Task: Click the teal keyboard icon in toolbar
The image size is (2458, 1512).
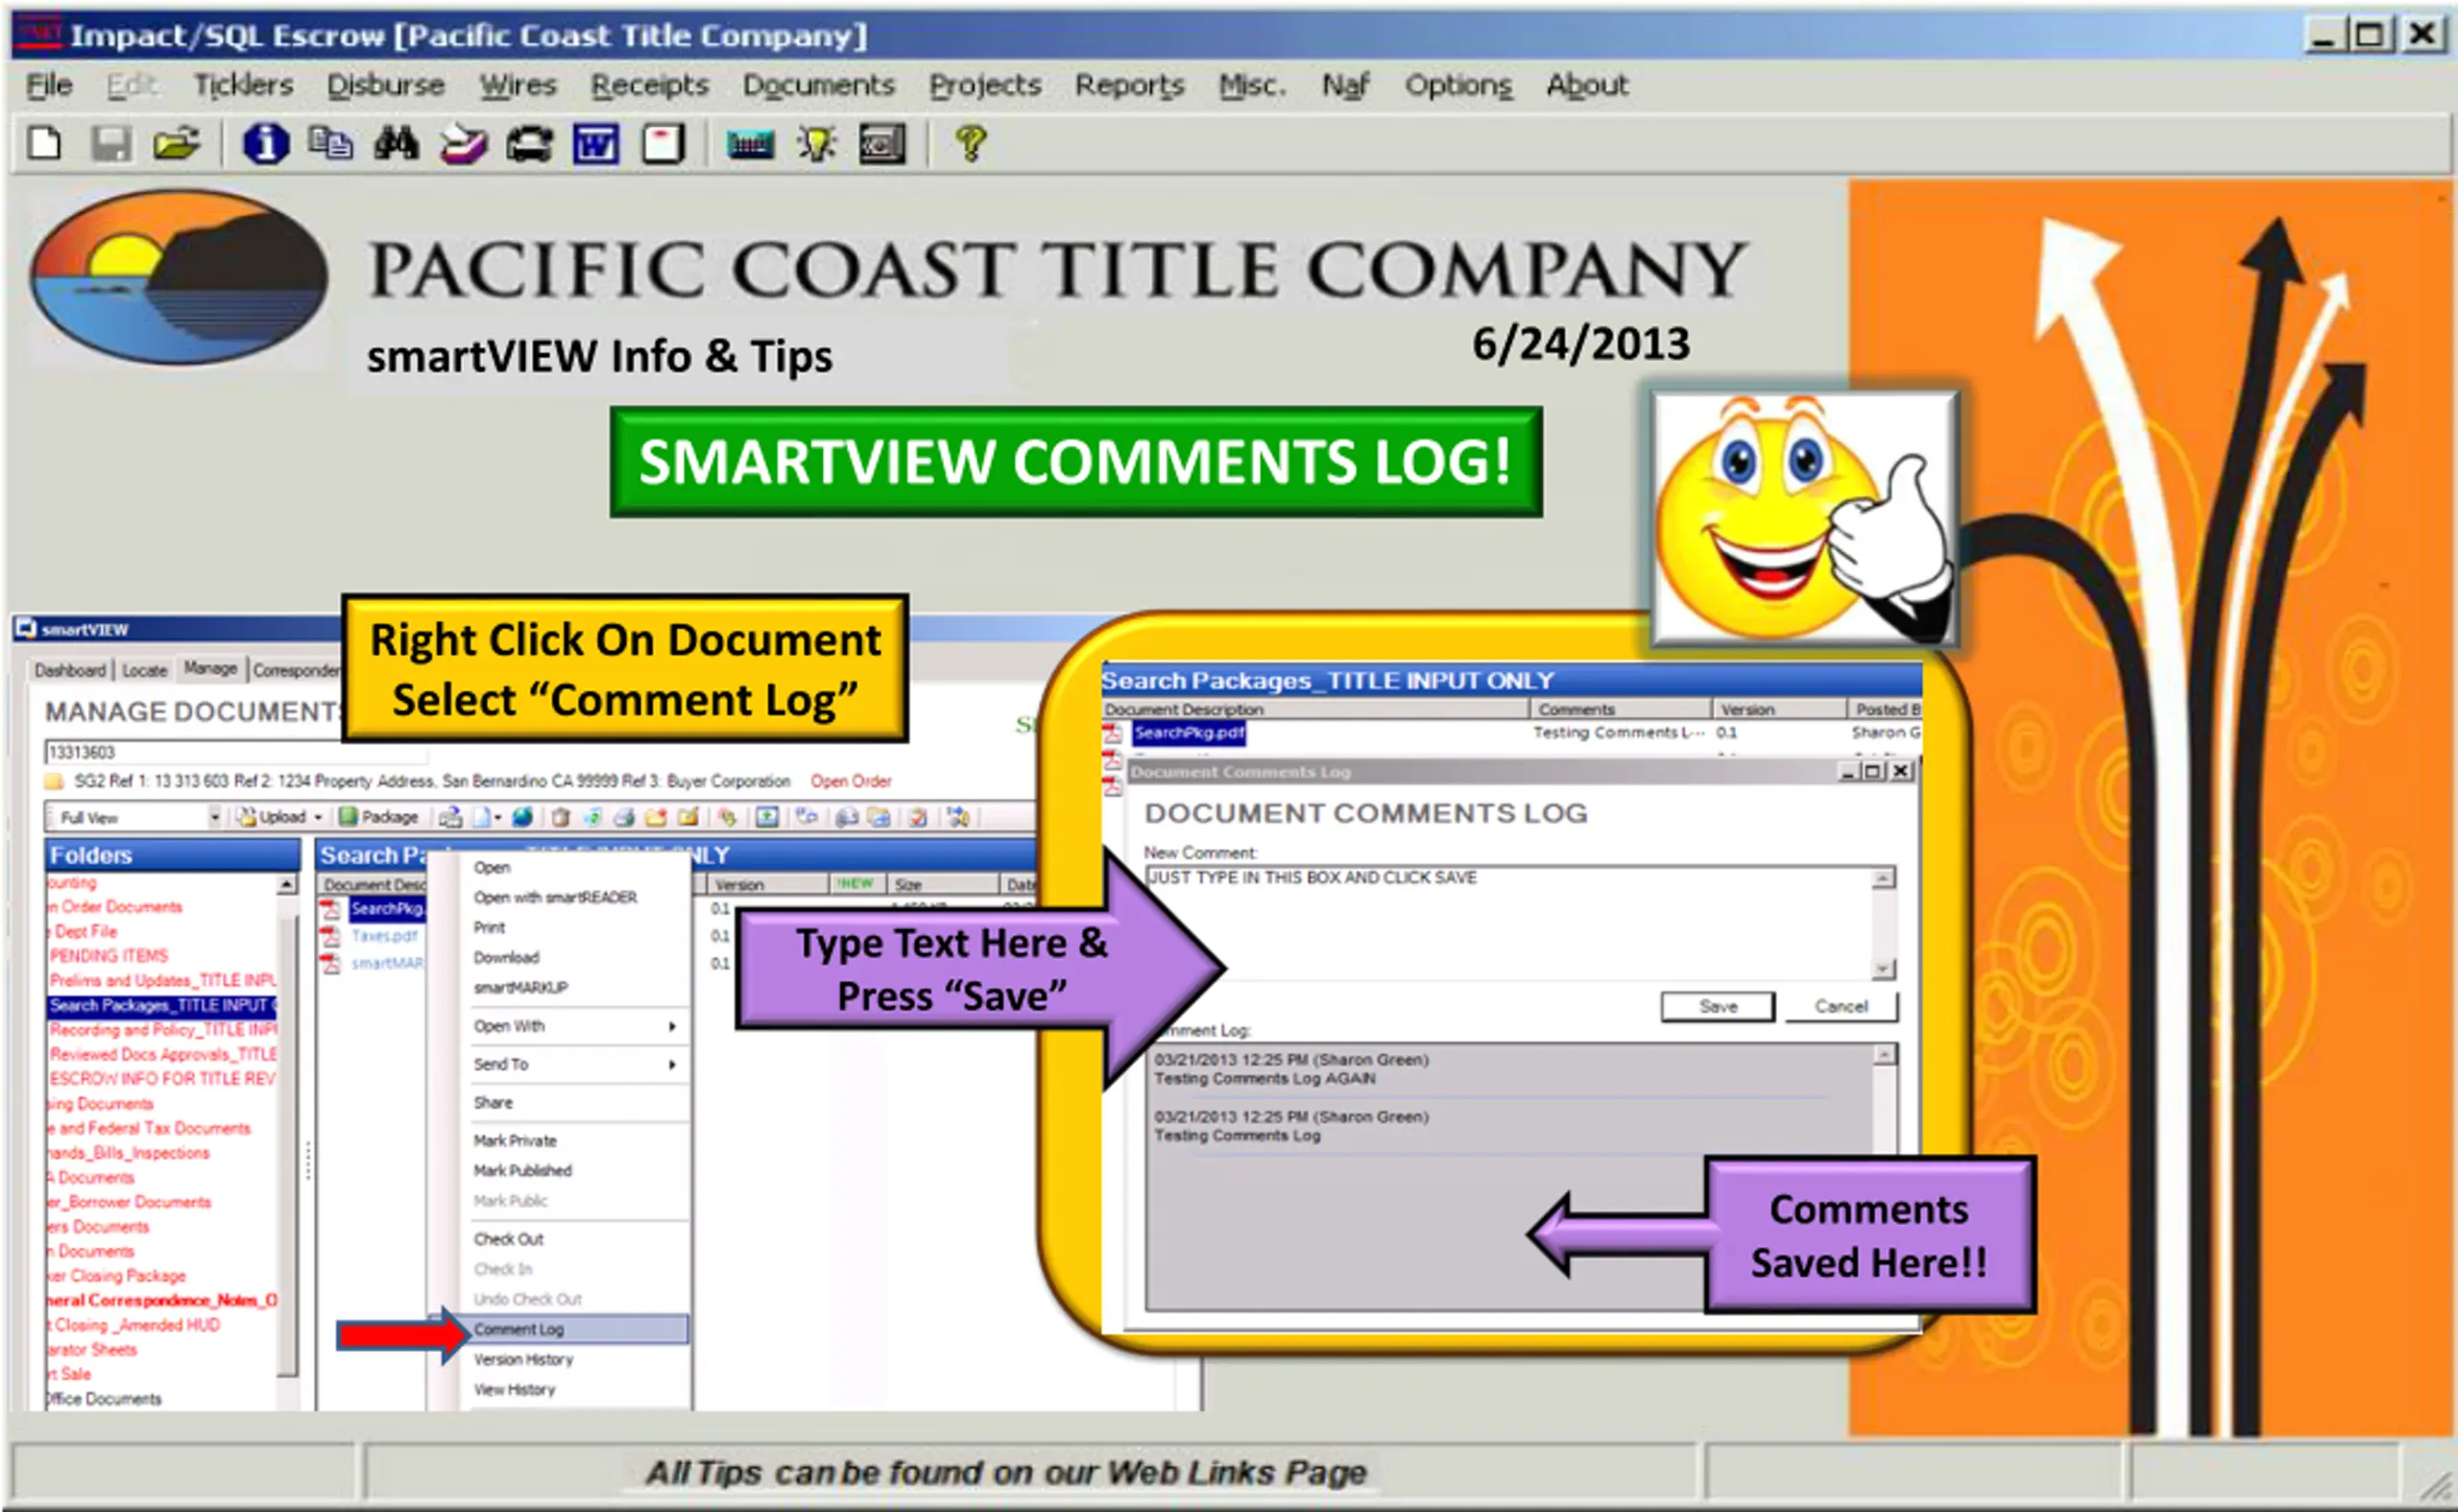Action: coord(750,145)
